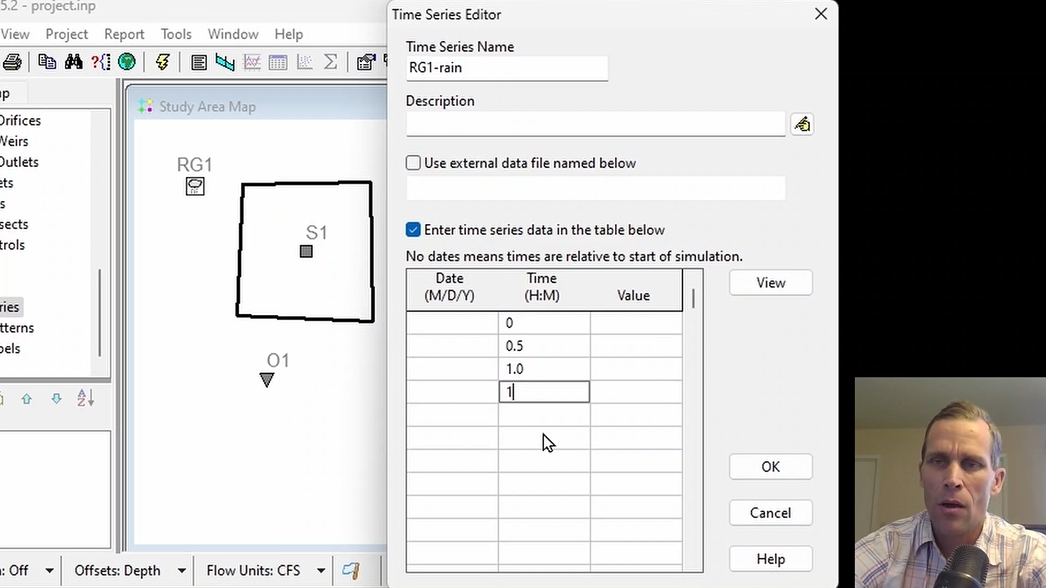
Task: Expand the Offsets: Depth dropdown
Action: click(x=181, y=571)
